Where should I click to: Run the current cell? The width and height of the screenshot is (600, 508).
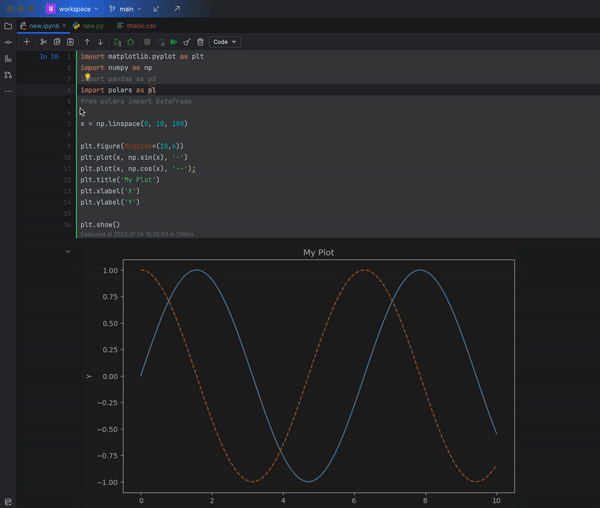(117, 42)
